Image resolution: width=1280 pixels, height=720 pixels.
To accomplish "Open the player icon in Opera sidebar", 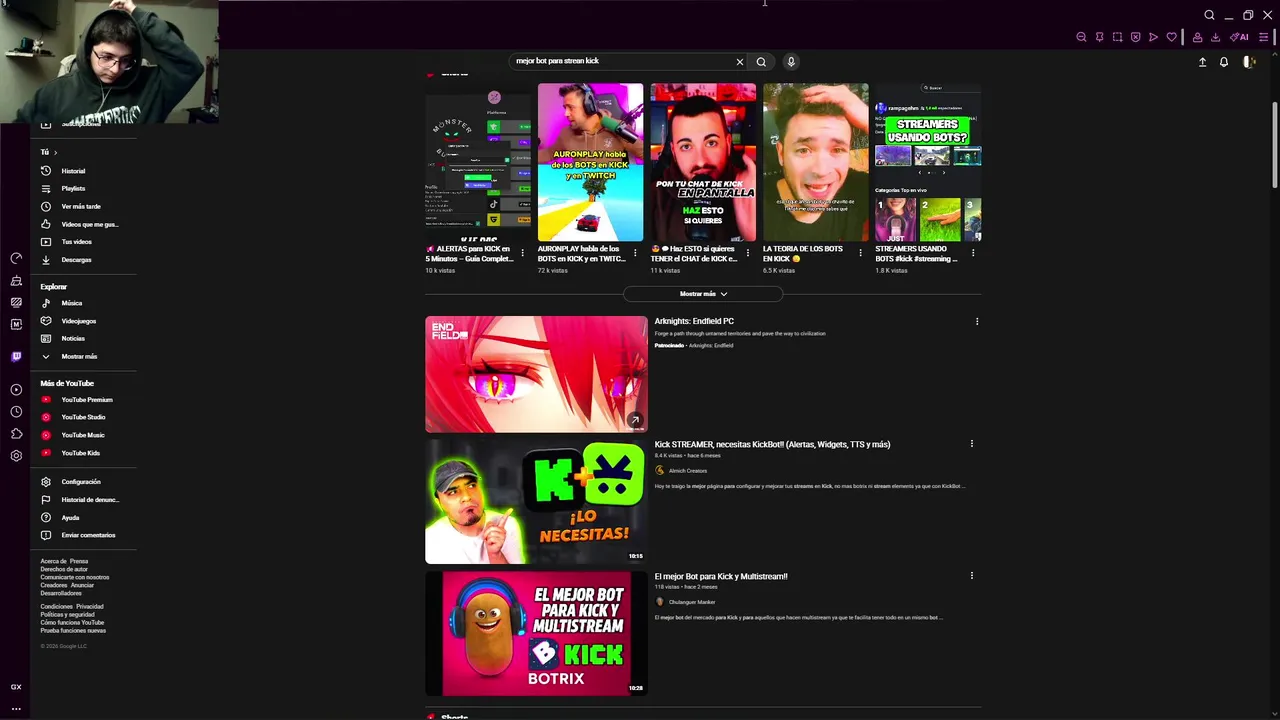I will click(16, 390).
